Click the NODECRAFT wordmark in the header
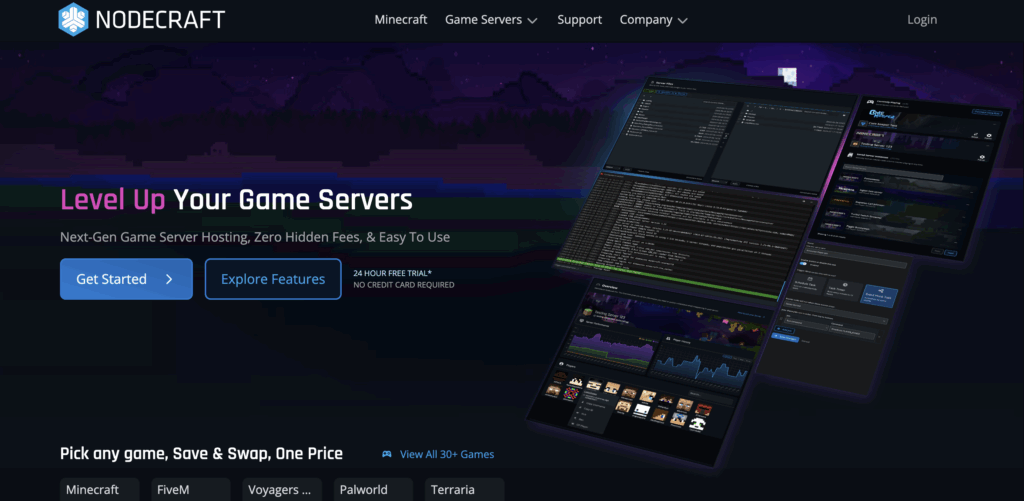This screenshot has height=501, width=1024. point(160,19)
